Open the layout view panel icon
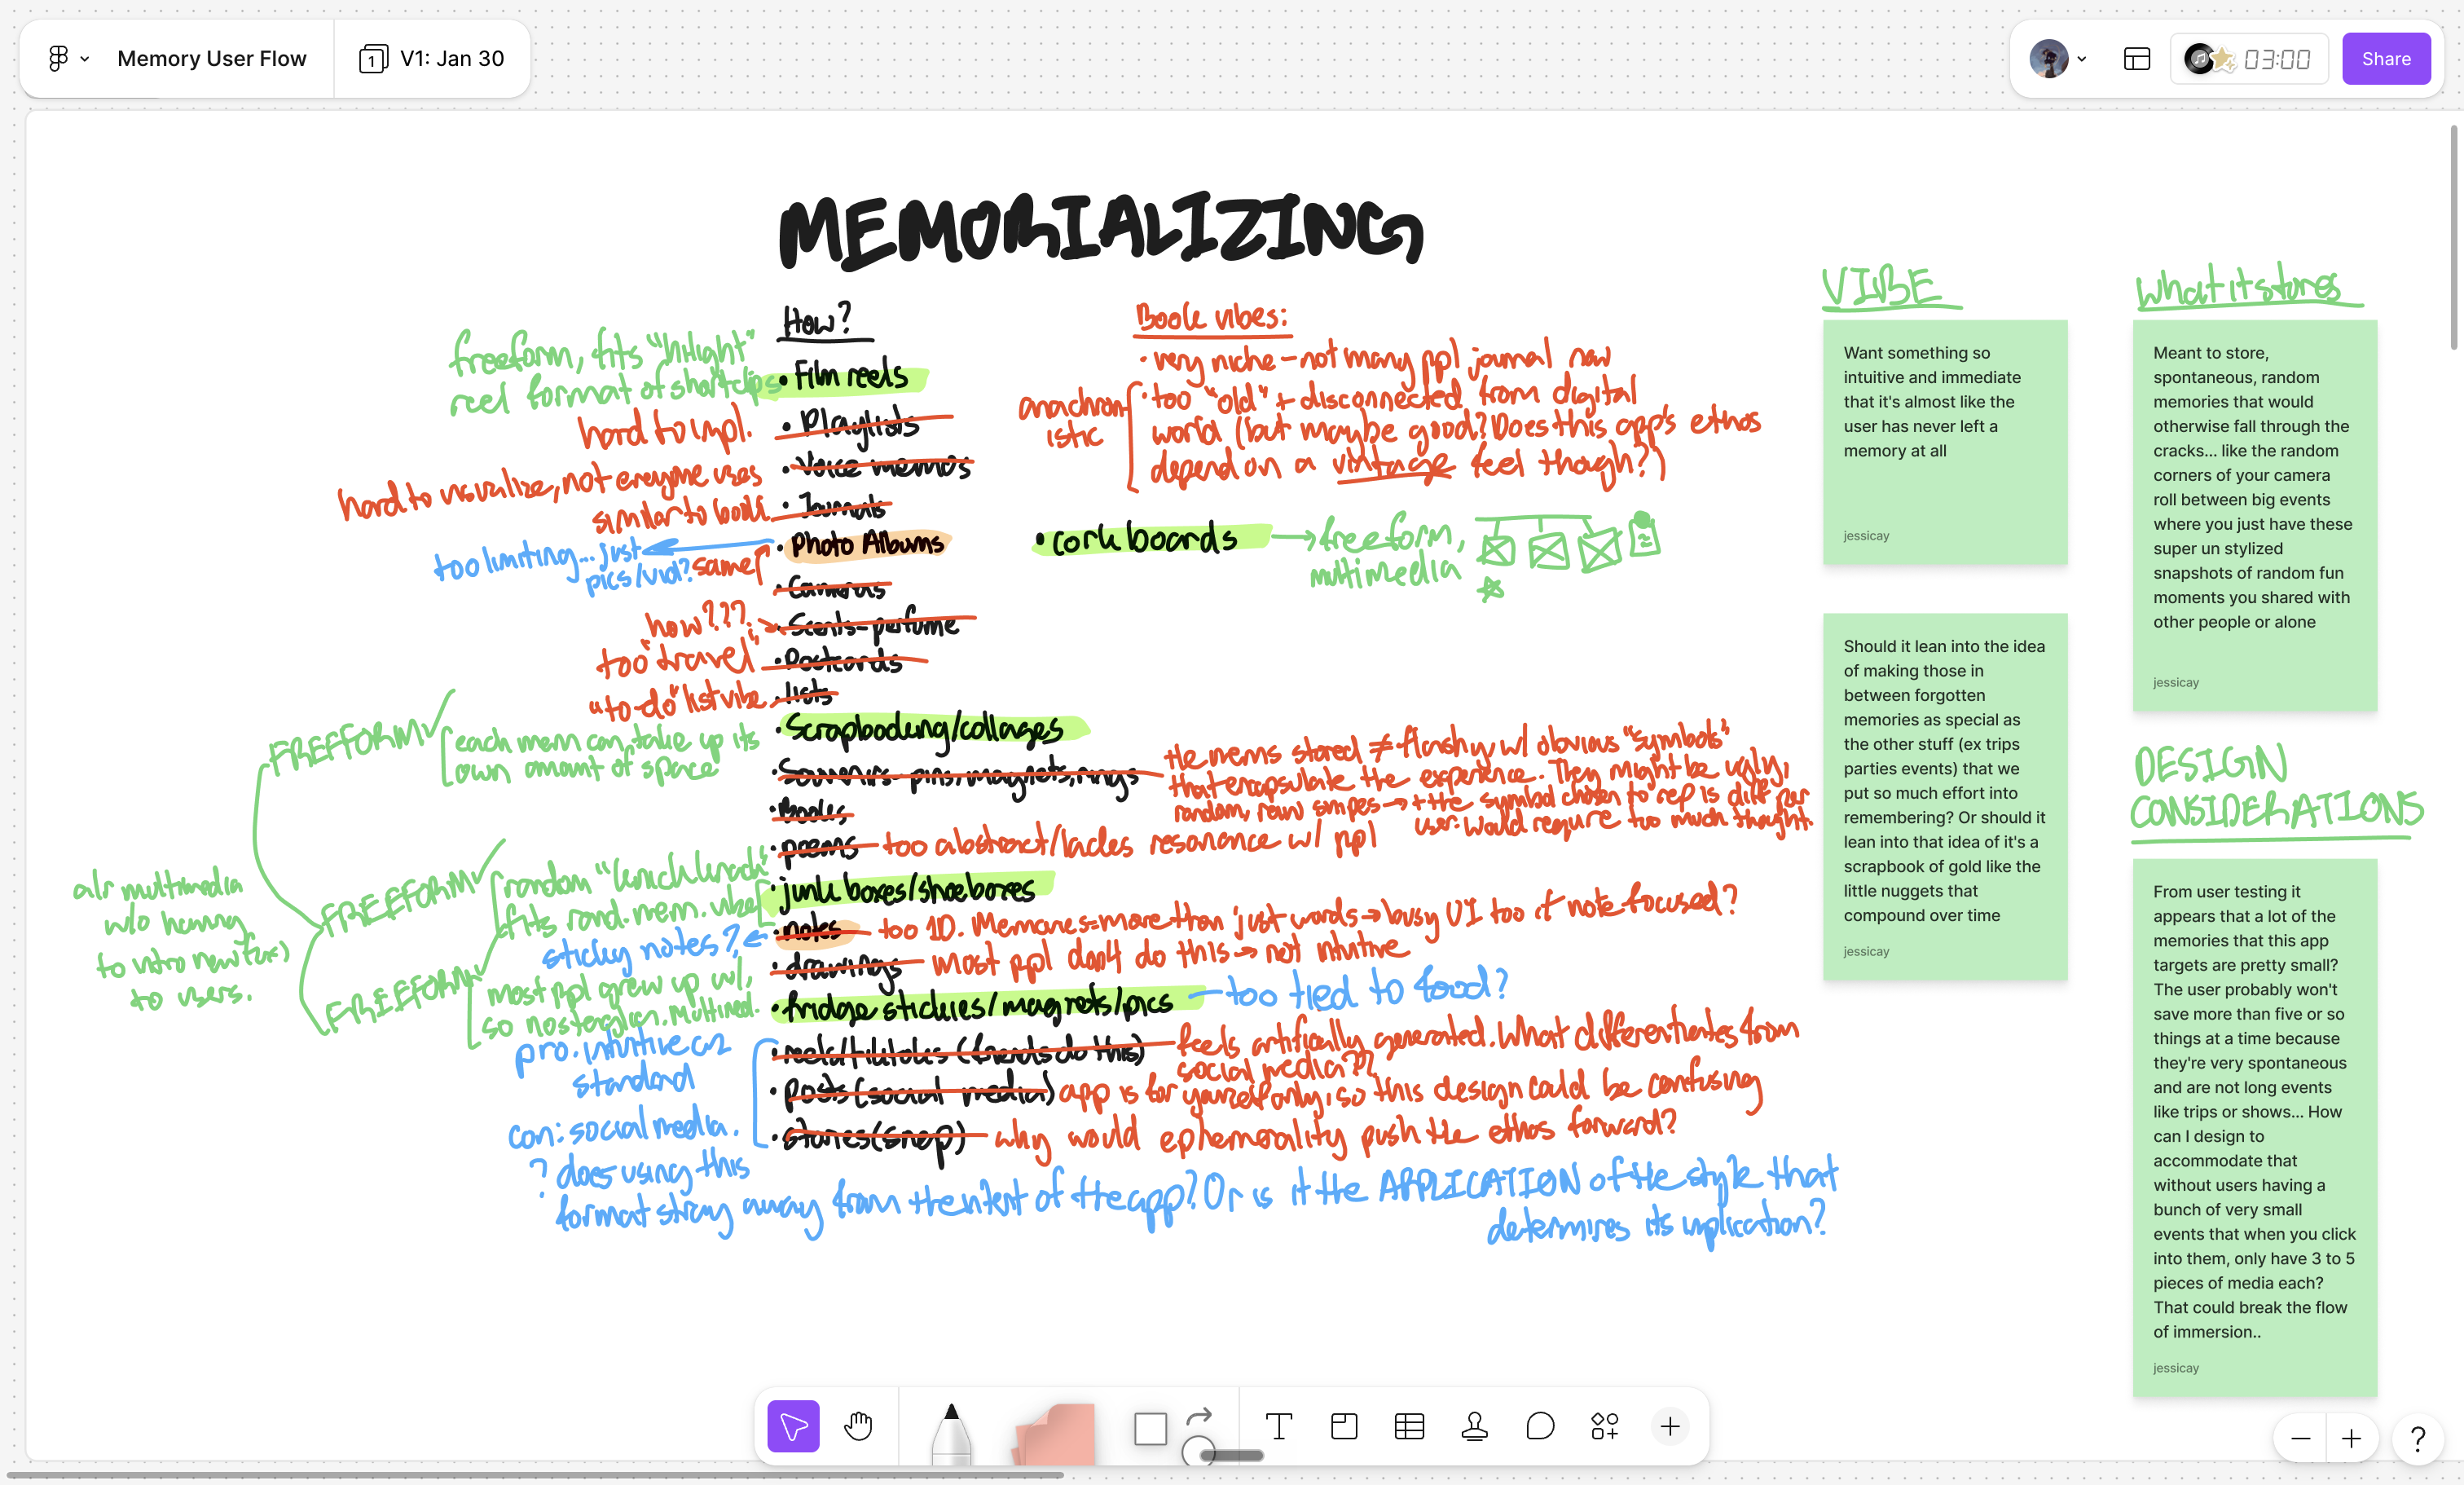 click(x=2137, y=59)
